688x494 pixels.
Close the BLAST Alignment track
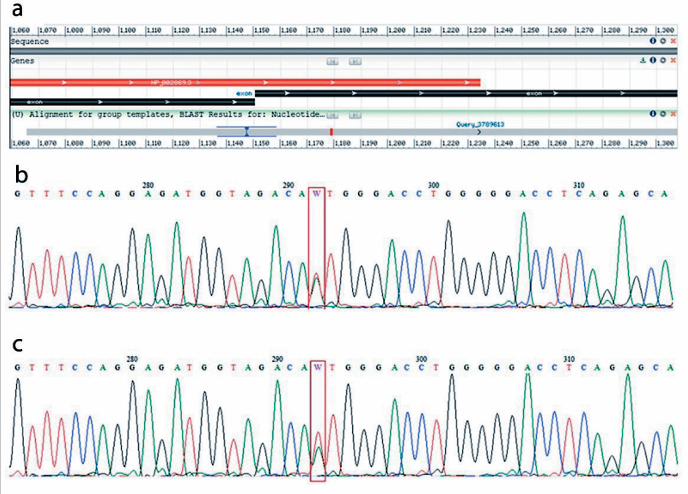[673, 114]
